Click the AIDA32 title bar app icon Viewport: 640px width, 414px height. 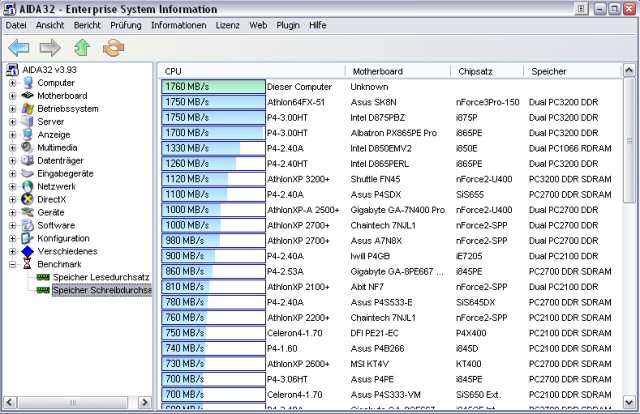coord(9,9)
